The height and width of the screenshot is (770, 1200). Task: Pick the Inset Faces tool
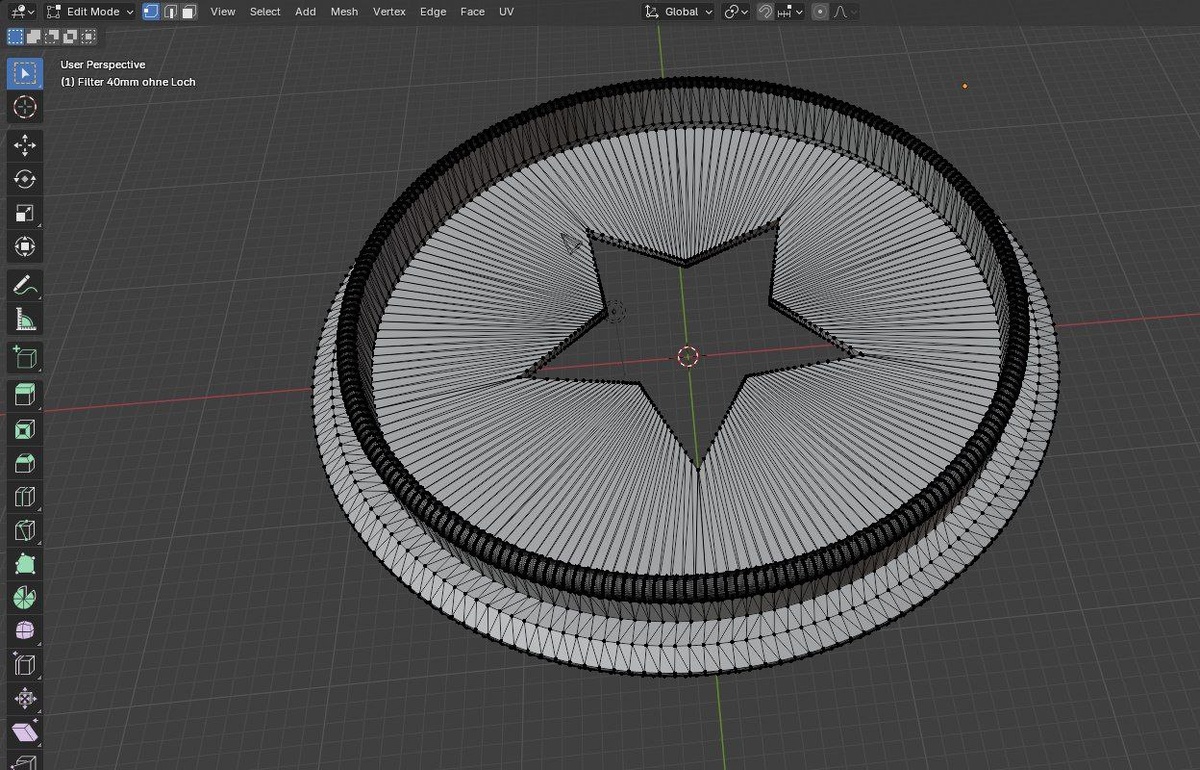25,430
